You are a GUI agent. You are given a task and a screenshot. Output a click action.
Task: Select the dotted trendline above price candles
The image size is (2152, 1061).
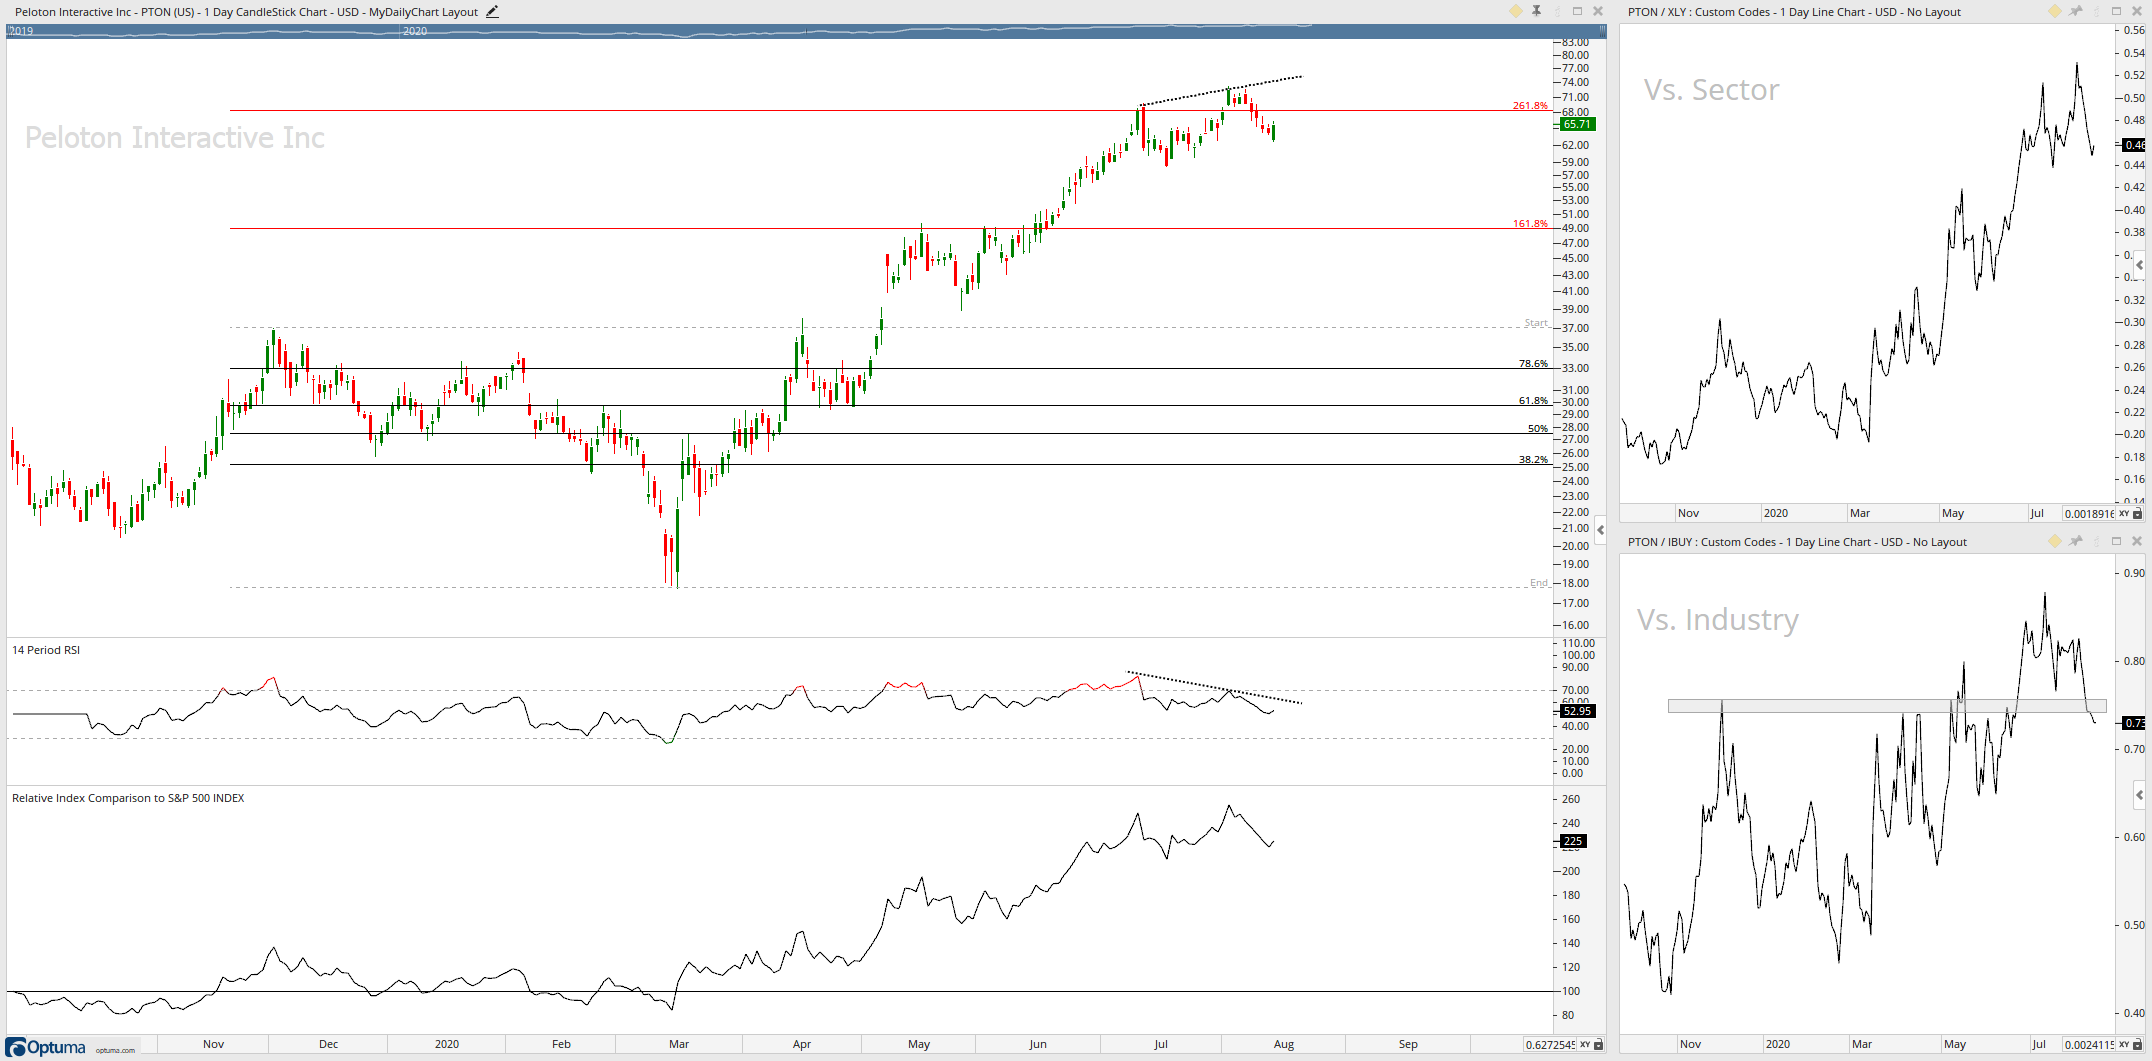coord(1221,90)
